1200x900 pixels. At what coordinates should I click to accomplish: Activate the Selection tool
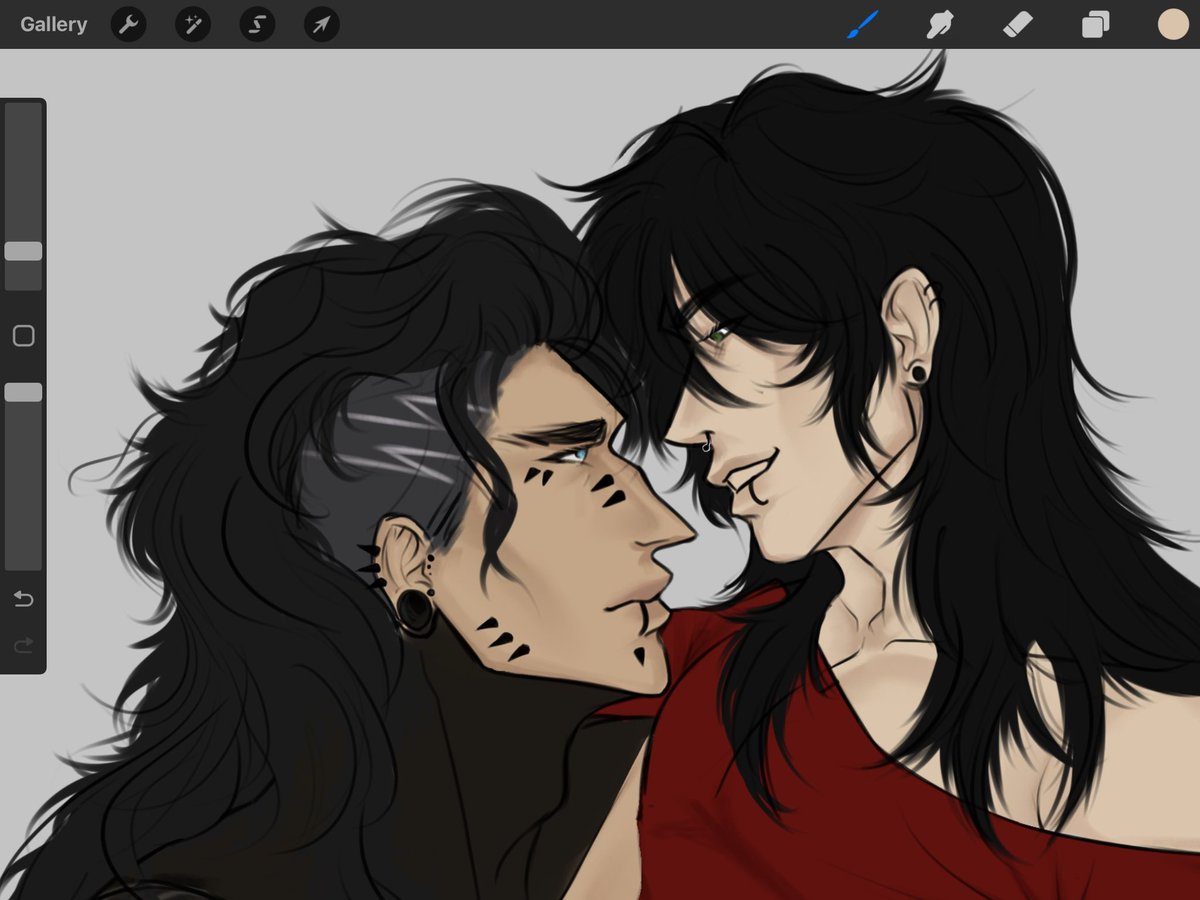click(257, 24)
